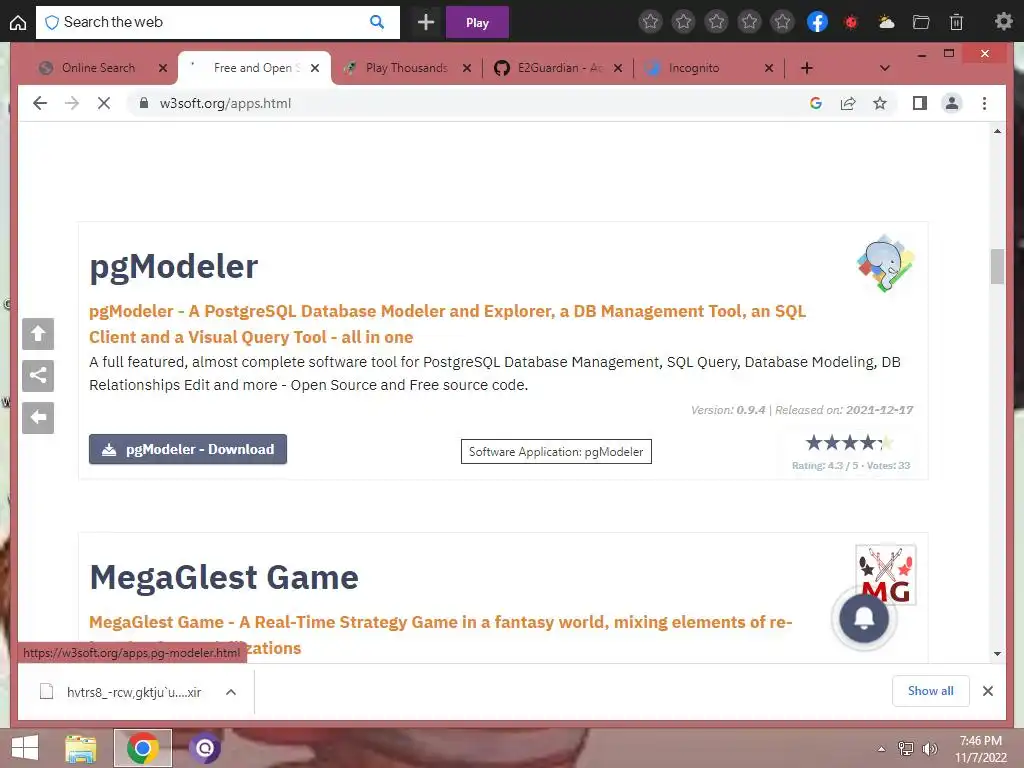Open the Chrome profile avatar
The width and height of the screenshot is (1024, 768).
(952, 103)
